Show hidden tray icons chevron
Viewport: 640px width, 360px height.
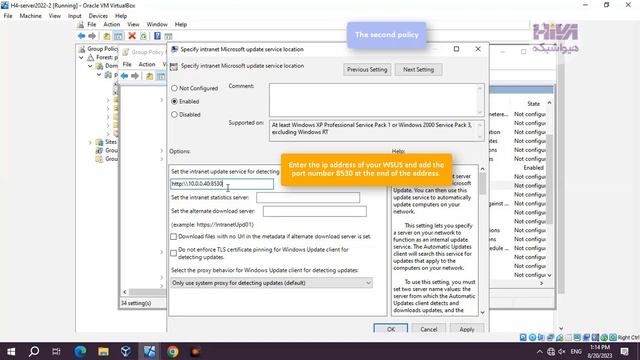(540, 351)
